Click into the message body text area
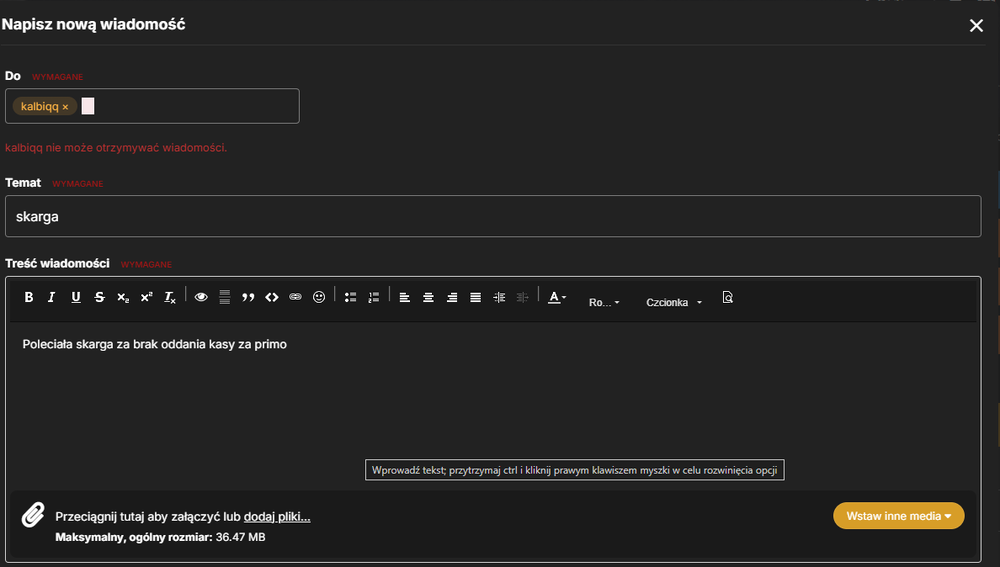1000x567 pixels. point(493,405)
